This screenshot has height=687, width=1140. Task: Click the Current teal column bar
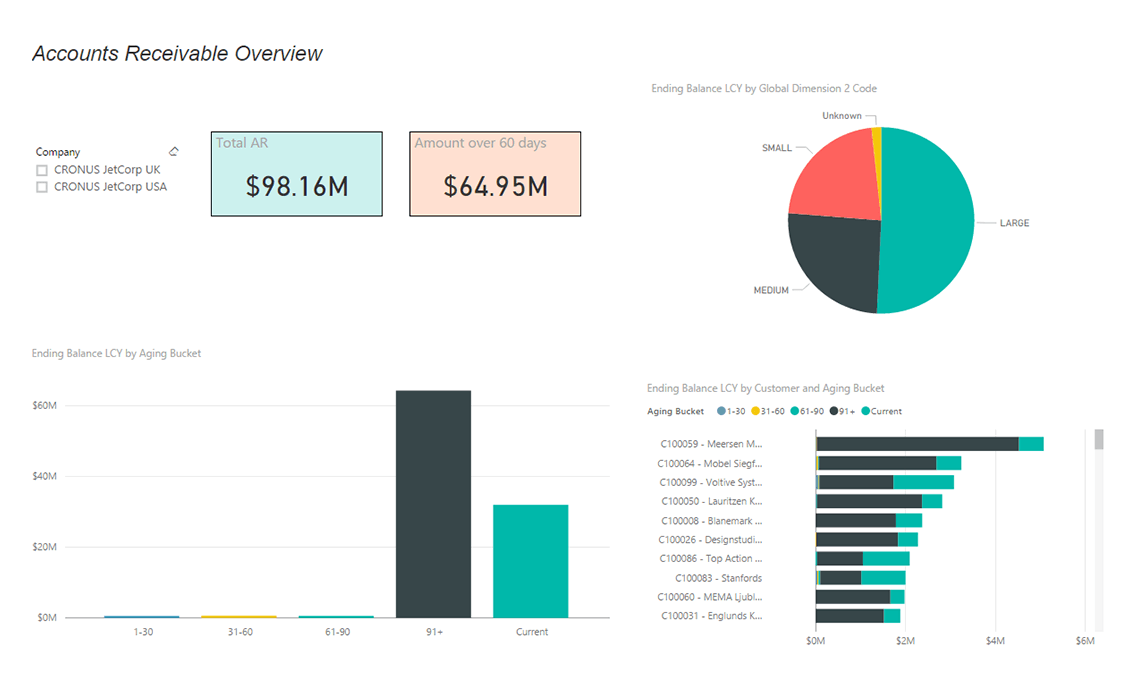tap(531, 561)
